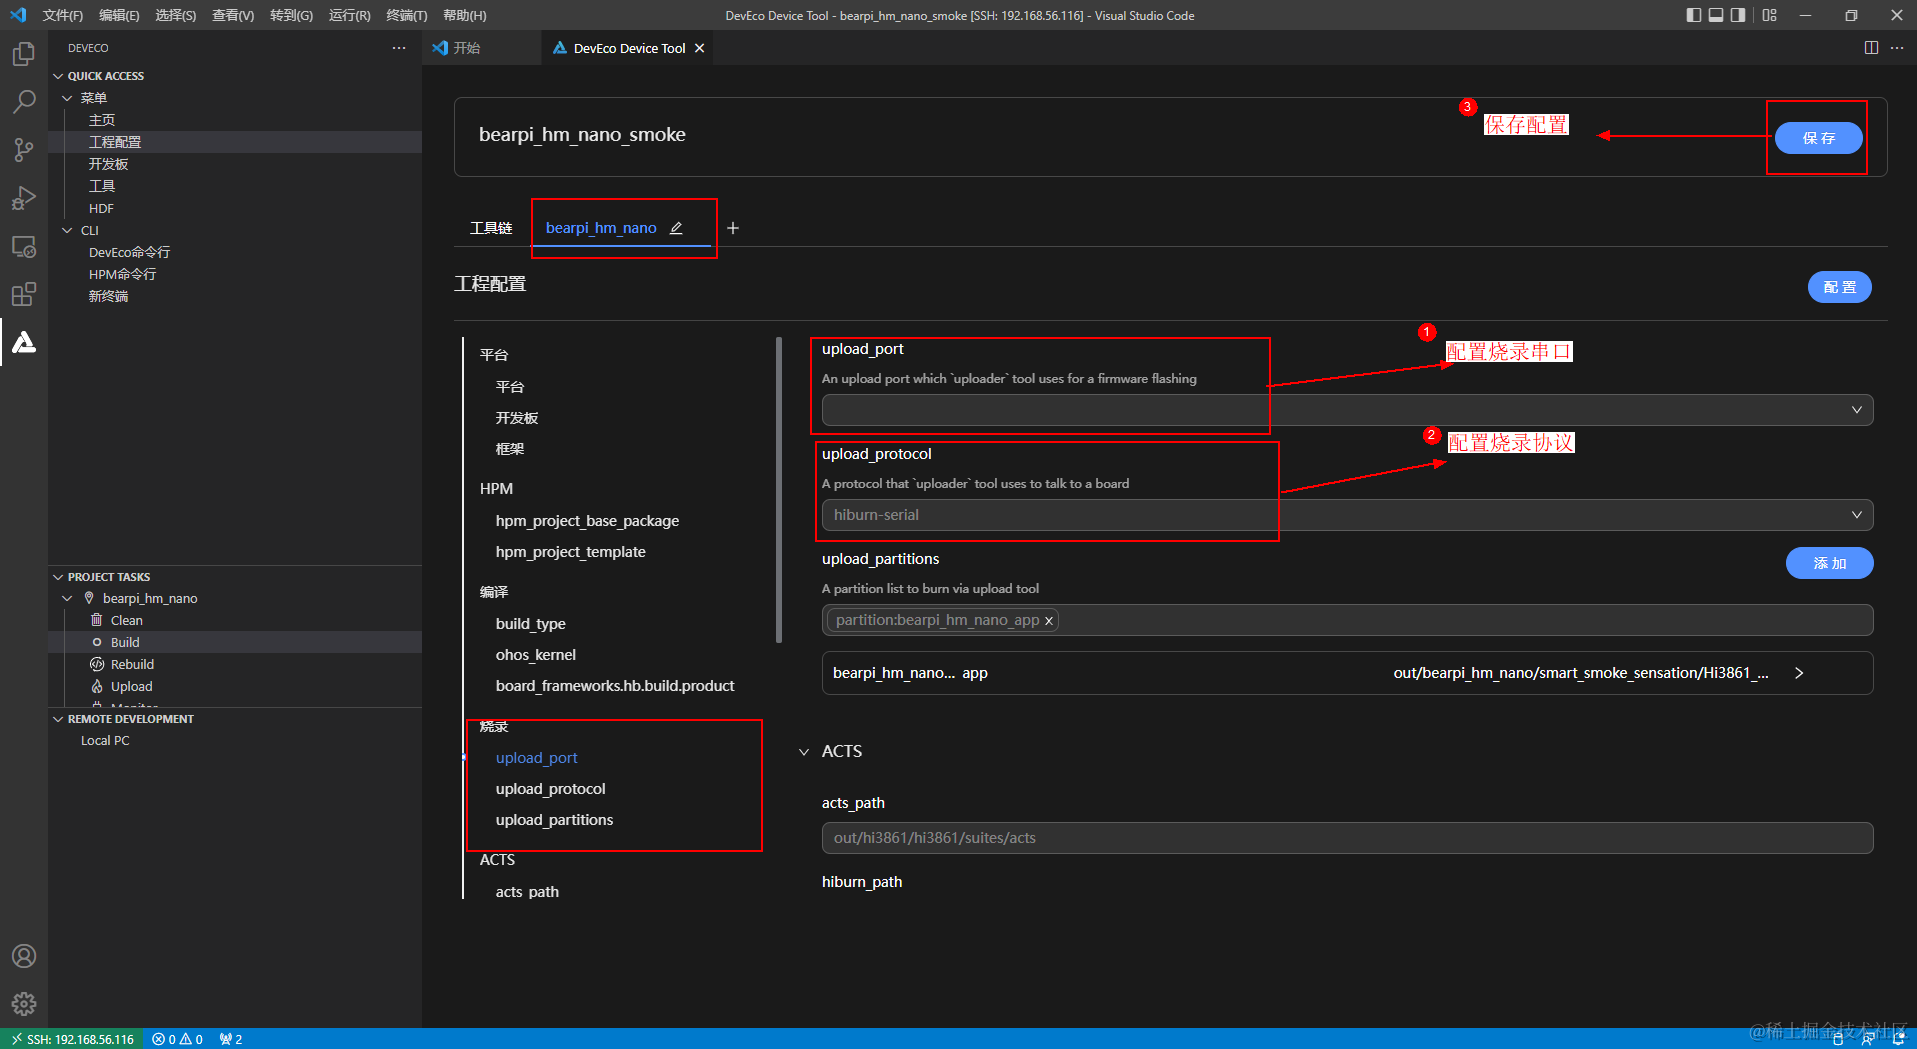This screenshot has width=1917, height=1049.
Task: Toggle the secondary side bar layout icon
Action: (1738, 15)
